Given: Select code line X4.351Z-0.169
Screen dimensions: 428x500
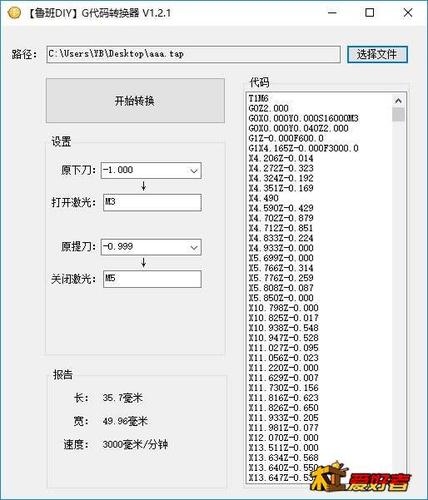Looking at the screenshot, I should 281,188.
